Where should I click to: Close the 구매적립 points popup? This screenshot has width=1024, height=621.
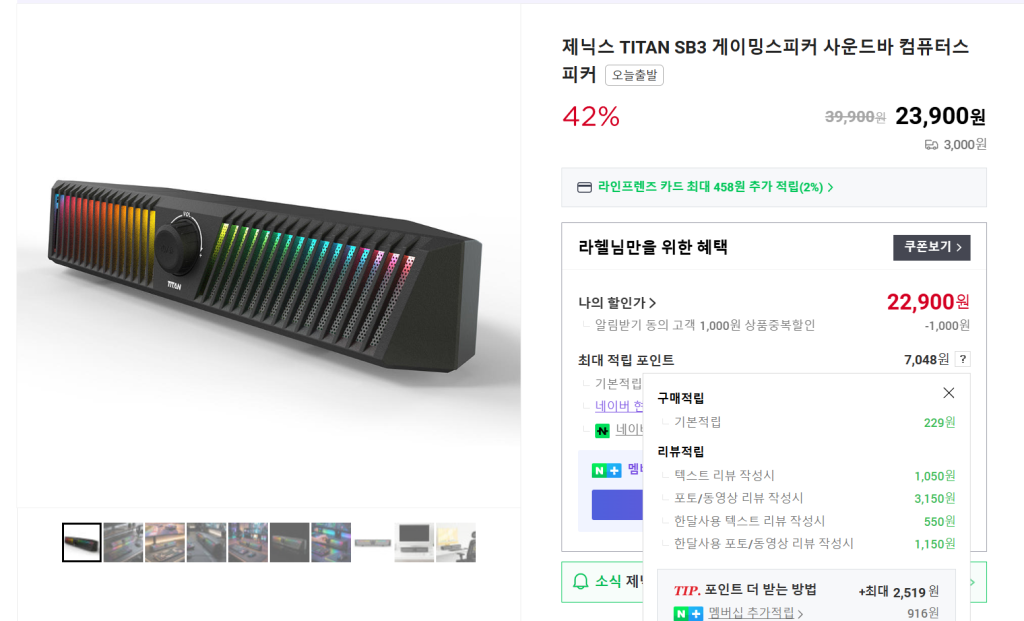948,393
